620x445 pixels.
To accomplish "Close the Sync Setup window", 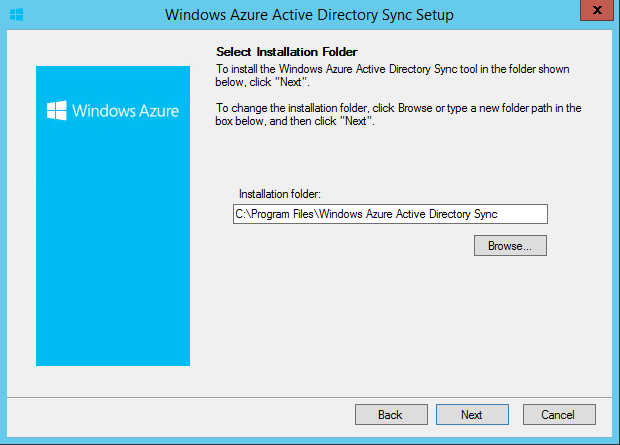I will tap(597, 10).
